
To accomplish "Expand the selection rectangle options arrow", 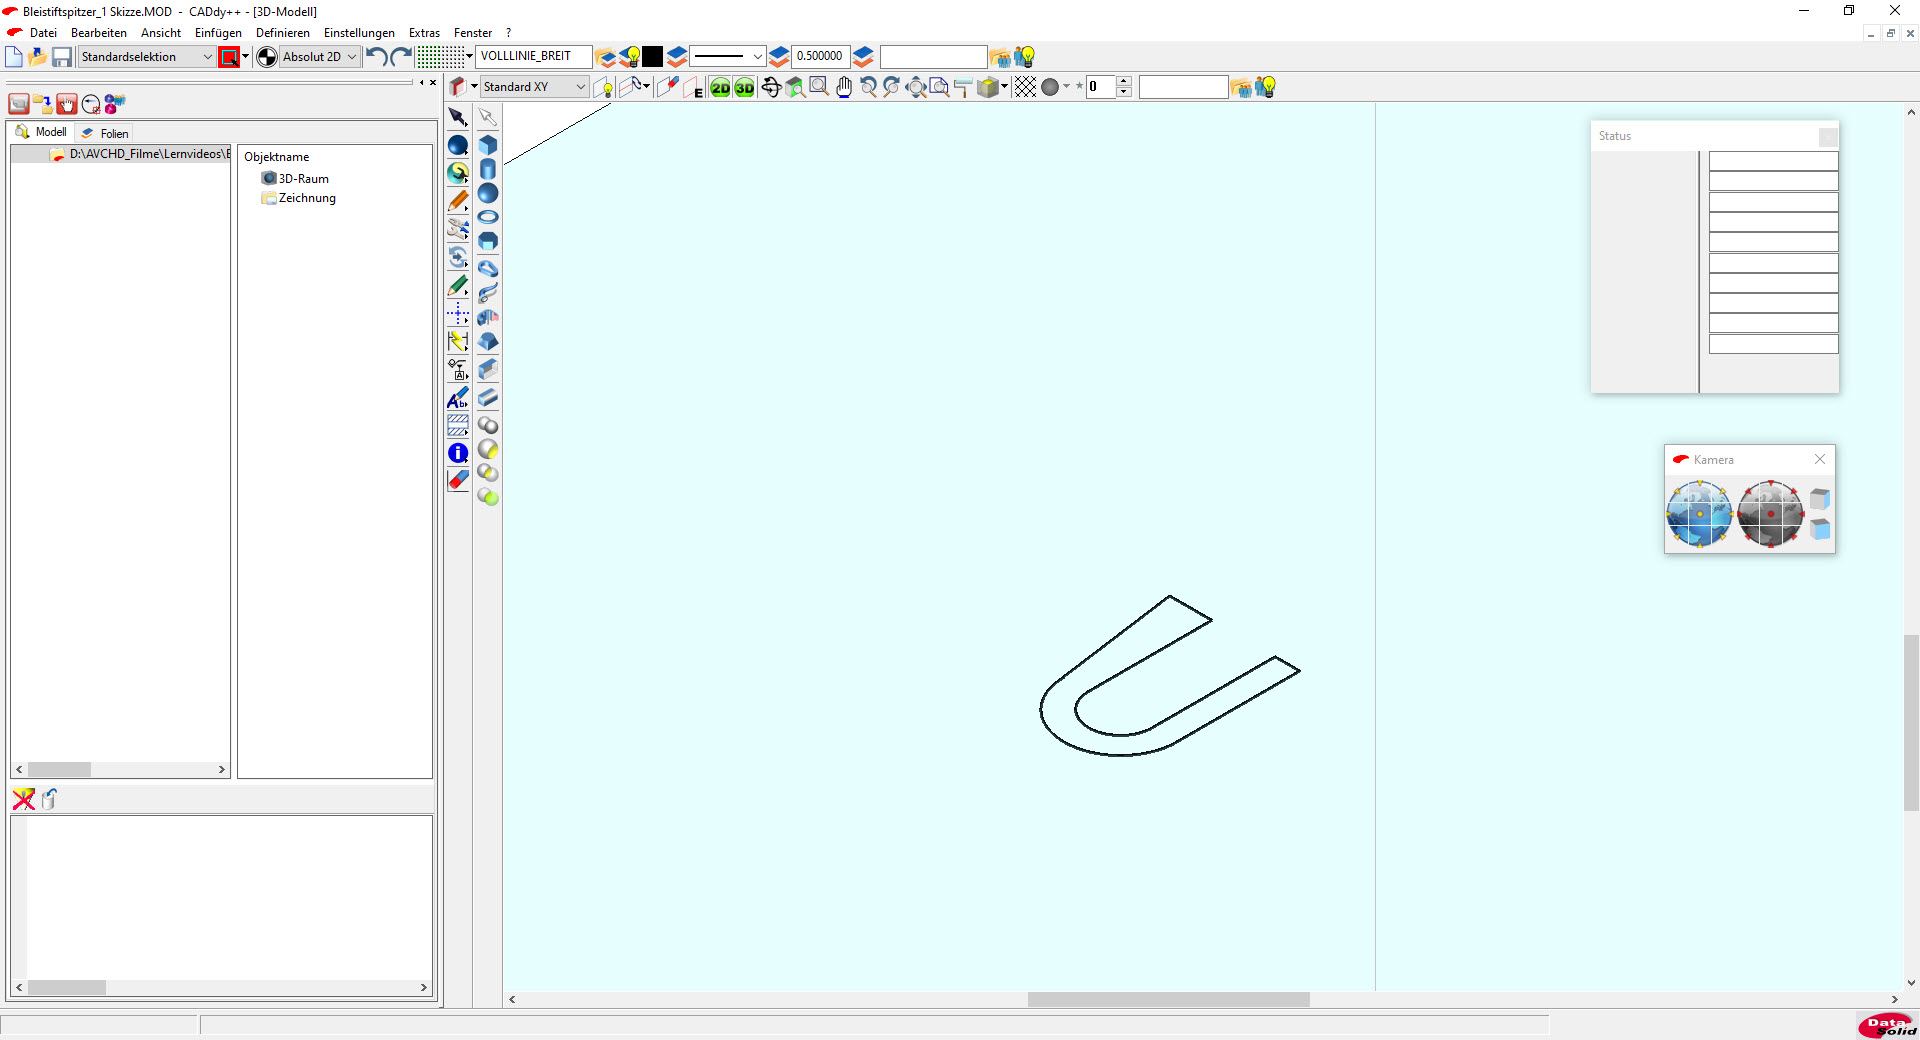I will [x=246, y=56].
